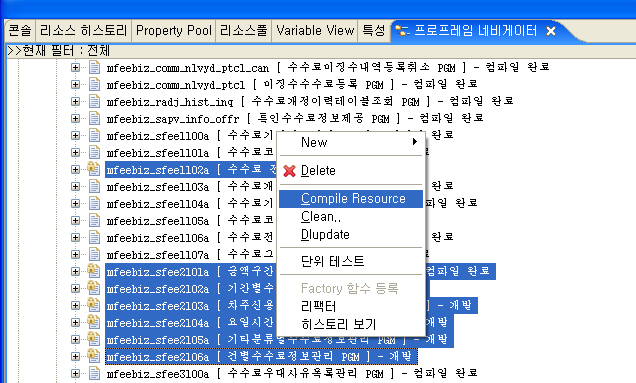The image size is (636, 383).
Task: Select mfeebiz_radj_hist_inq tree row text
Action: (310, 101)
